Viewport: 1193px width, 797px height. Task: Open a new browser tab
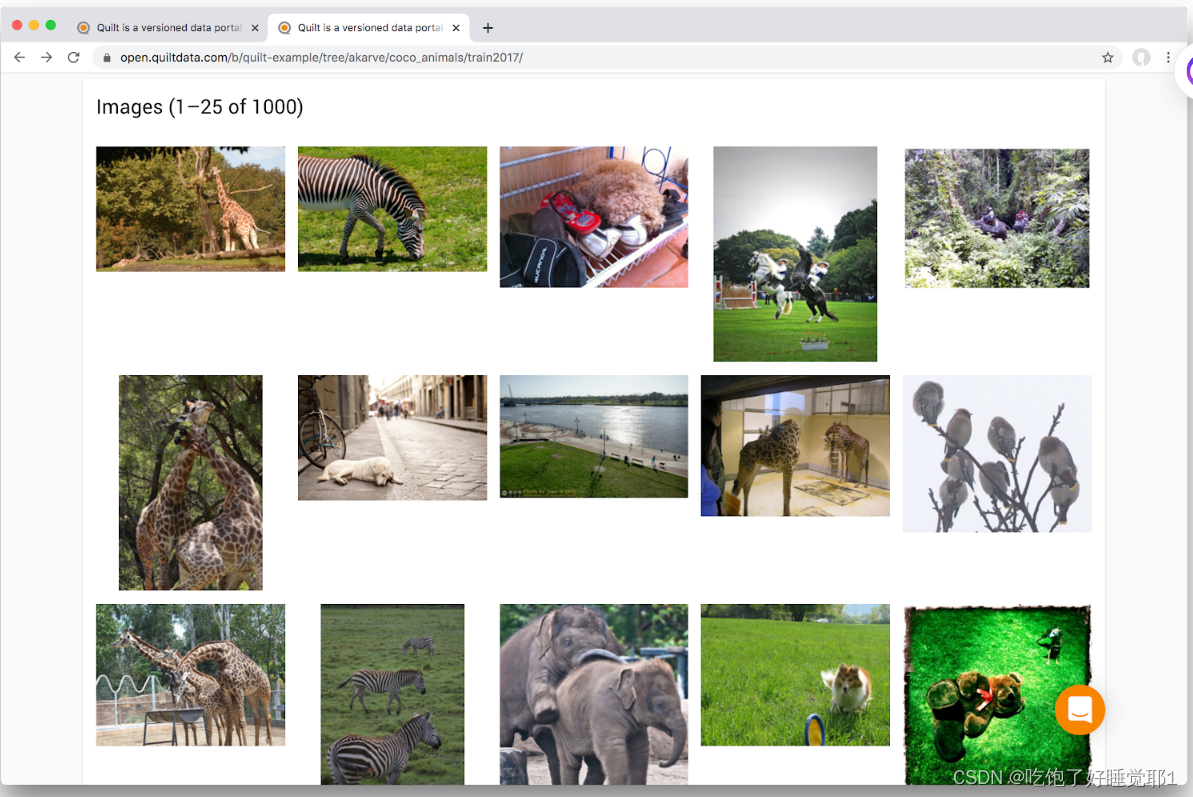click(x=488, y=28)
